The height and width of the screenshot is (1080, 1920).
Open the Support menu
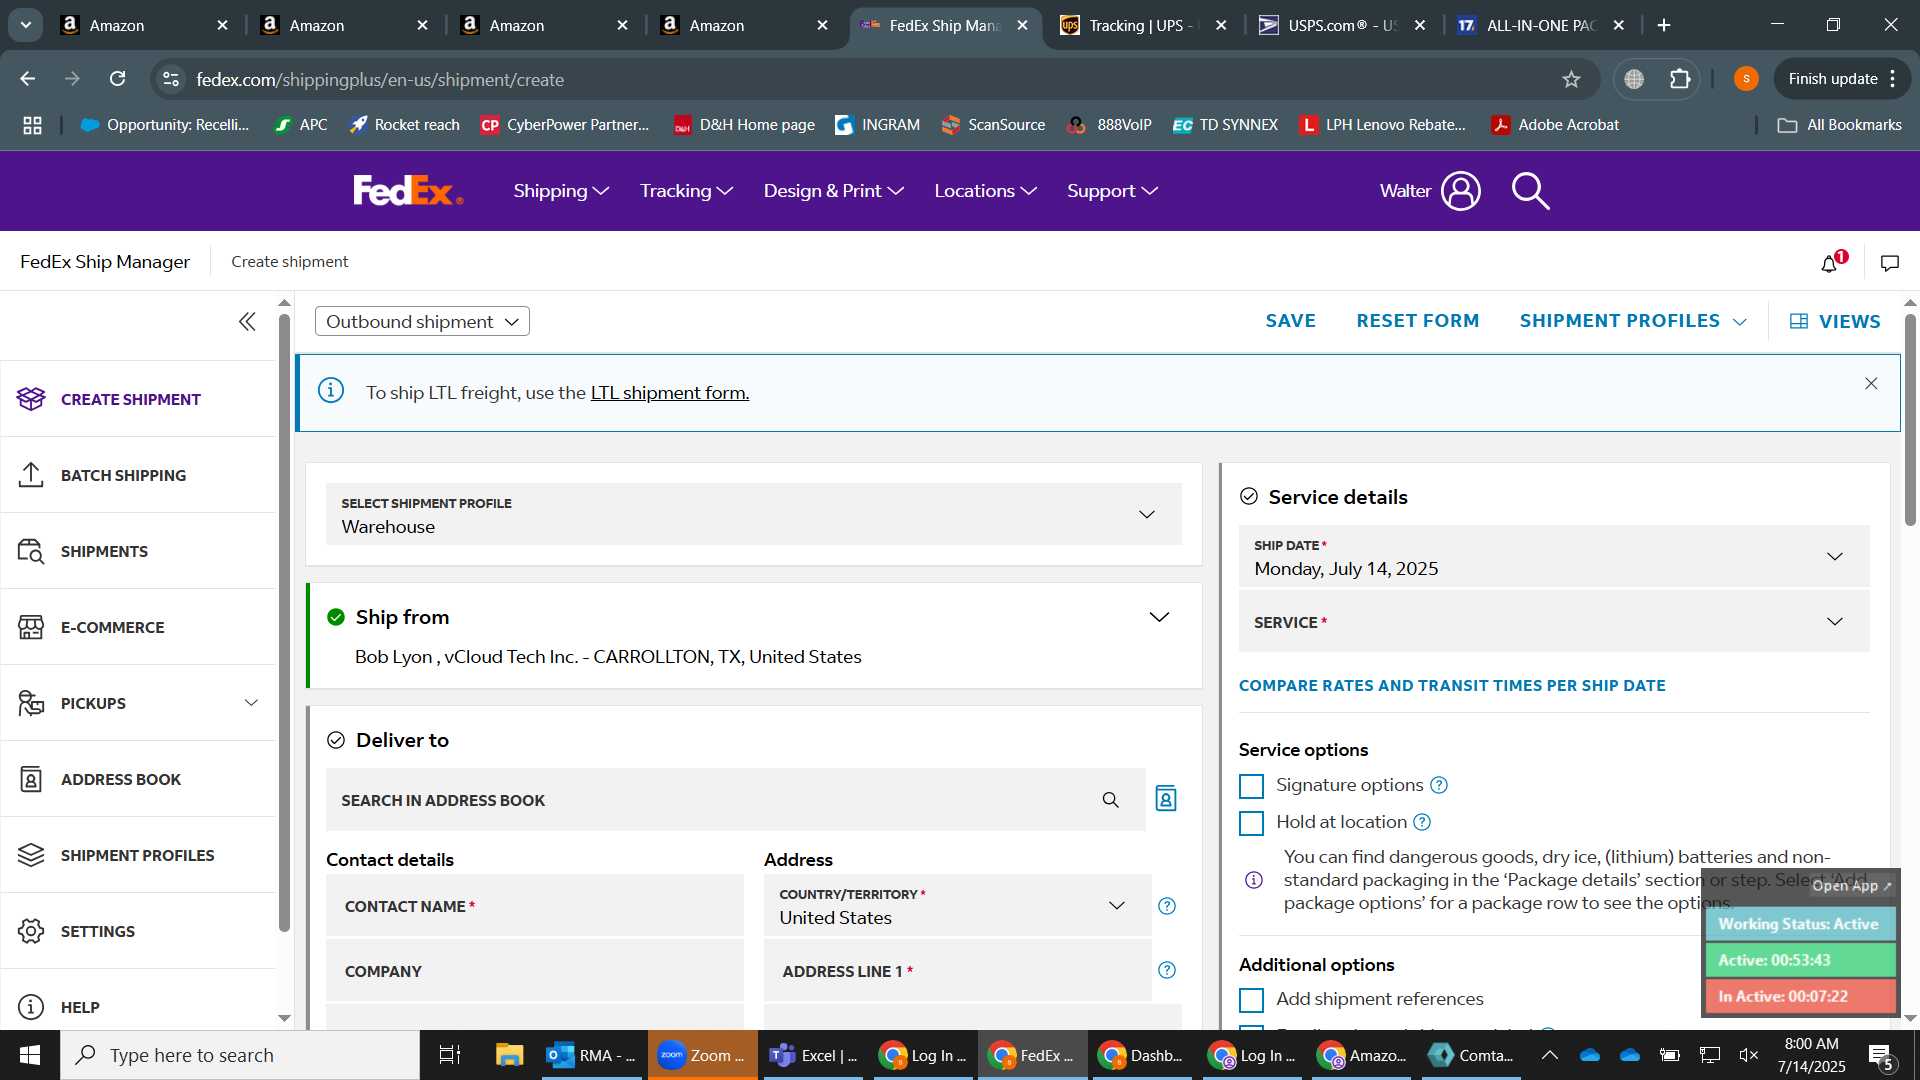click(x=1112, y=191)
